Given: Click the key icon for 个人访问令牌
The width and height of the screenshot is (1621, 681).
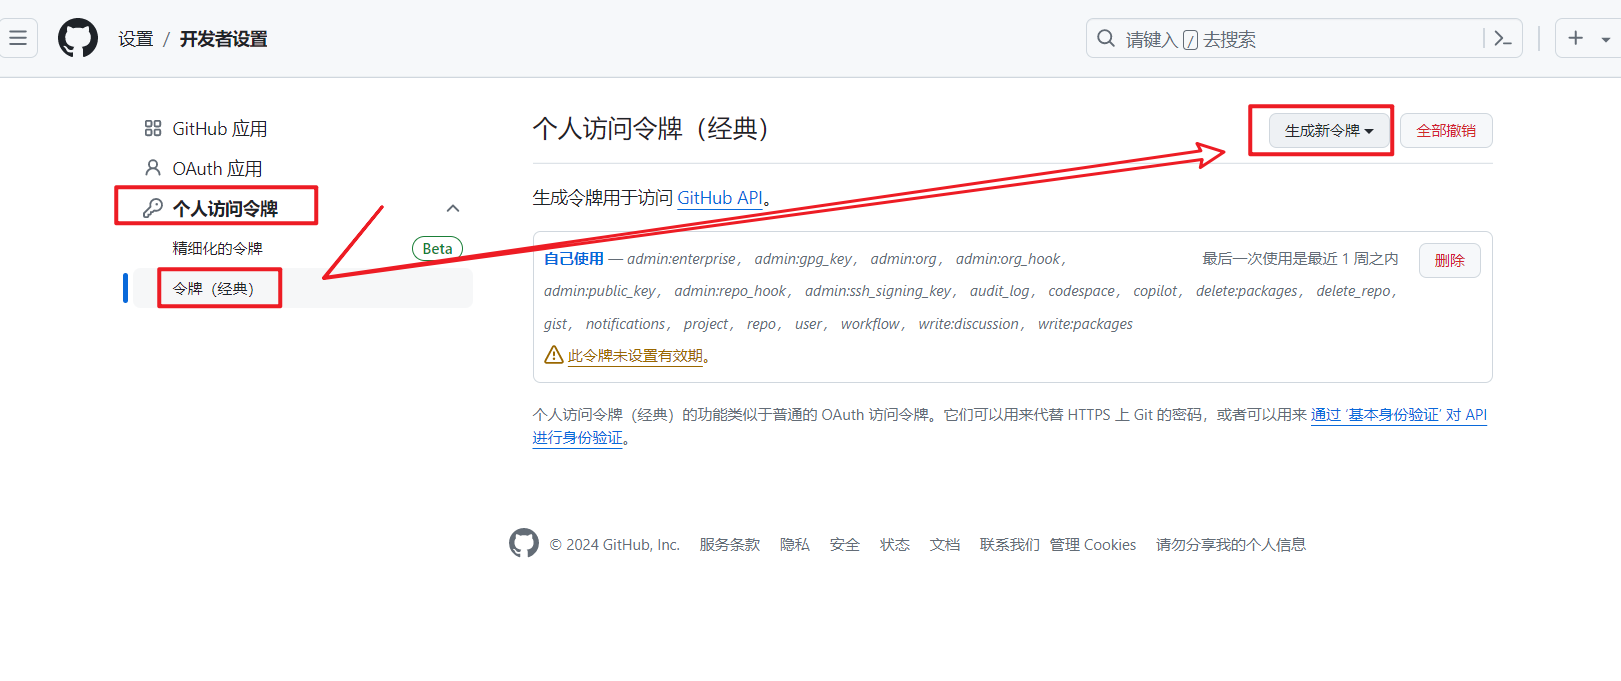Looking at the screenshot, I should pyautogui.click(x=153, y=208).
